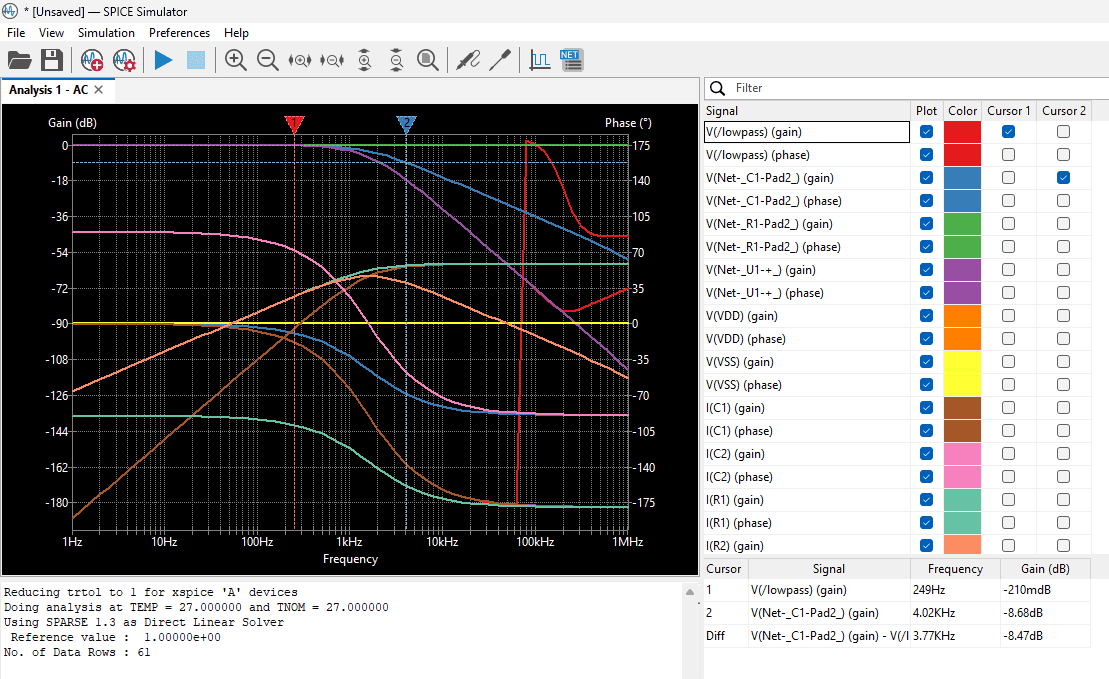Zoom out horizontally on the plot
This screenshot has height=679, width=1109.
(332, 60)
